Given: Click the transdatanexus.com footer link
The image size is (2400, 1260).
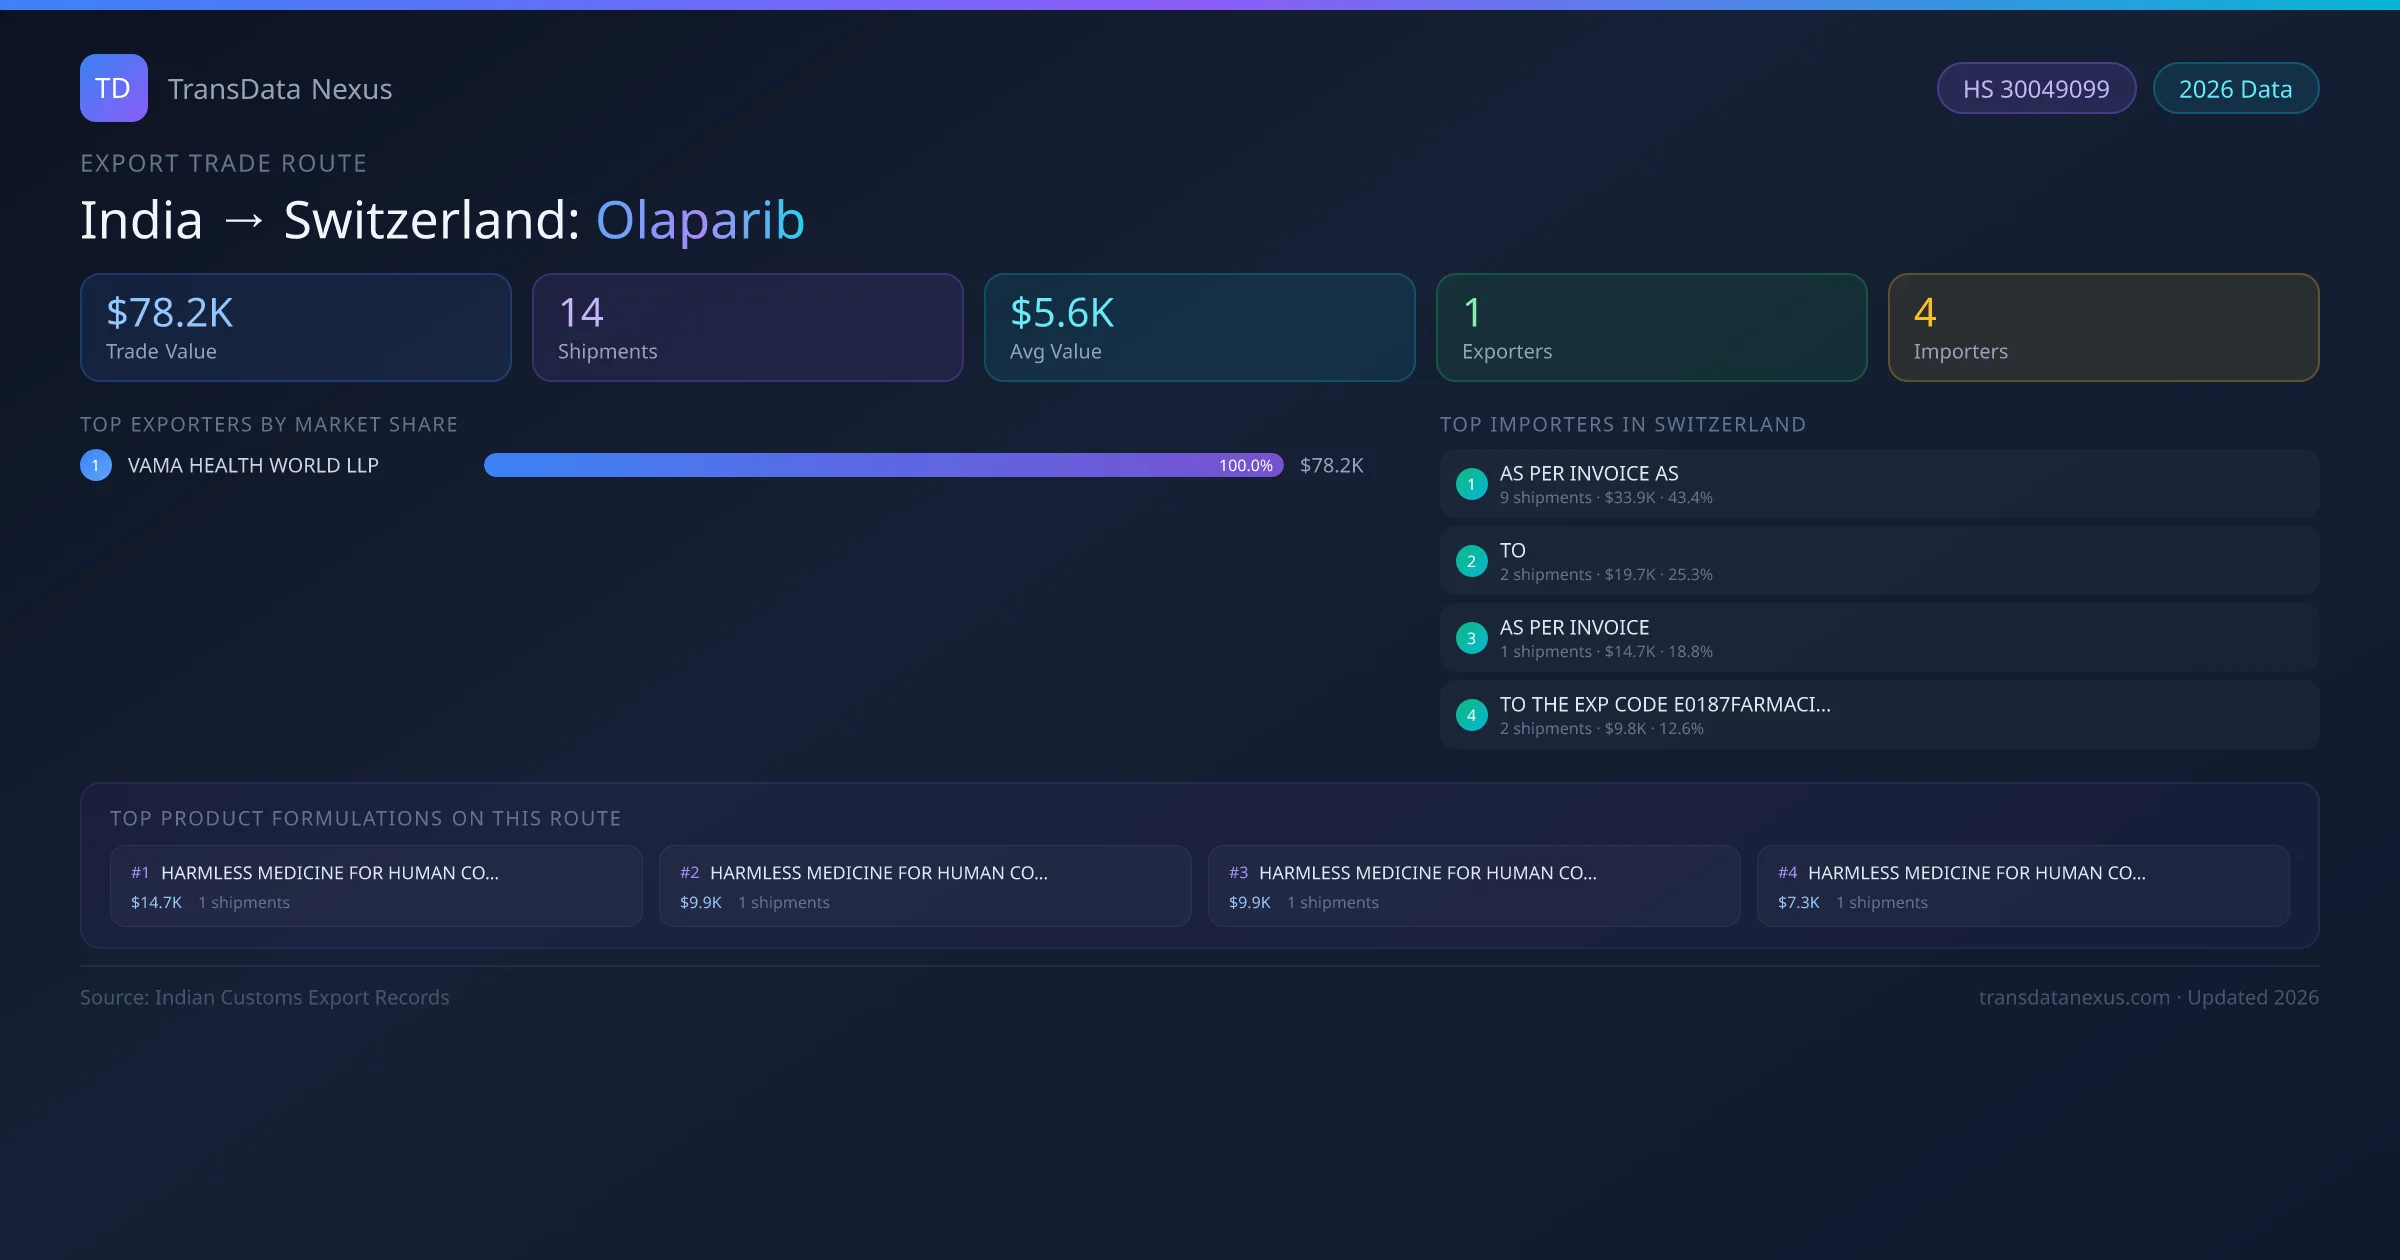Looking at the screenshot, I should 2074,997.
